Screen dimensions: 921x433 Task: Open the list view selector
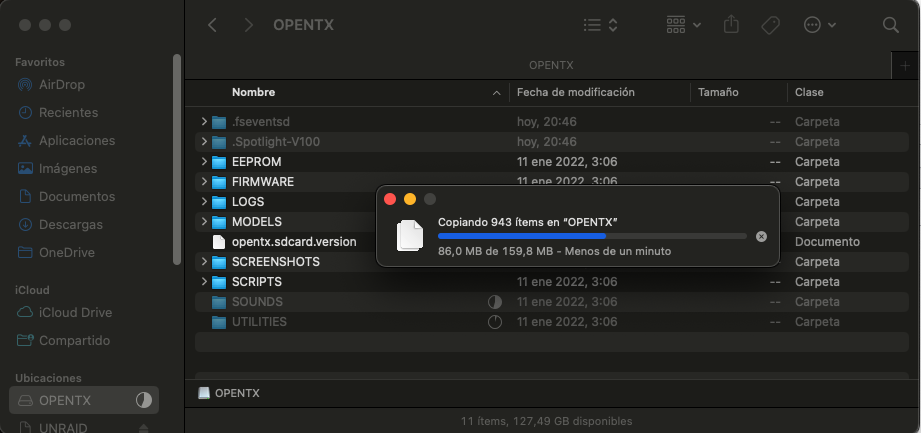[x=600, y=25]
